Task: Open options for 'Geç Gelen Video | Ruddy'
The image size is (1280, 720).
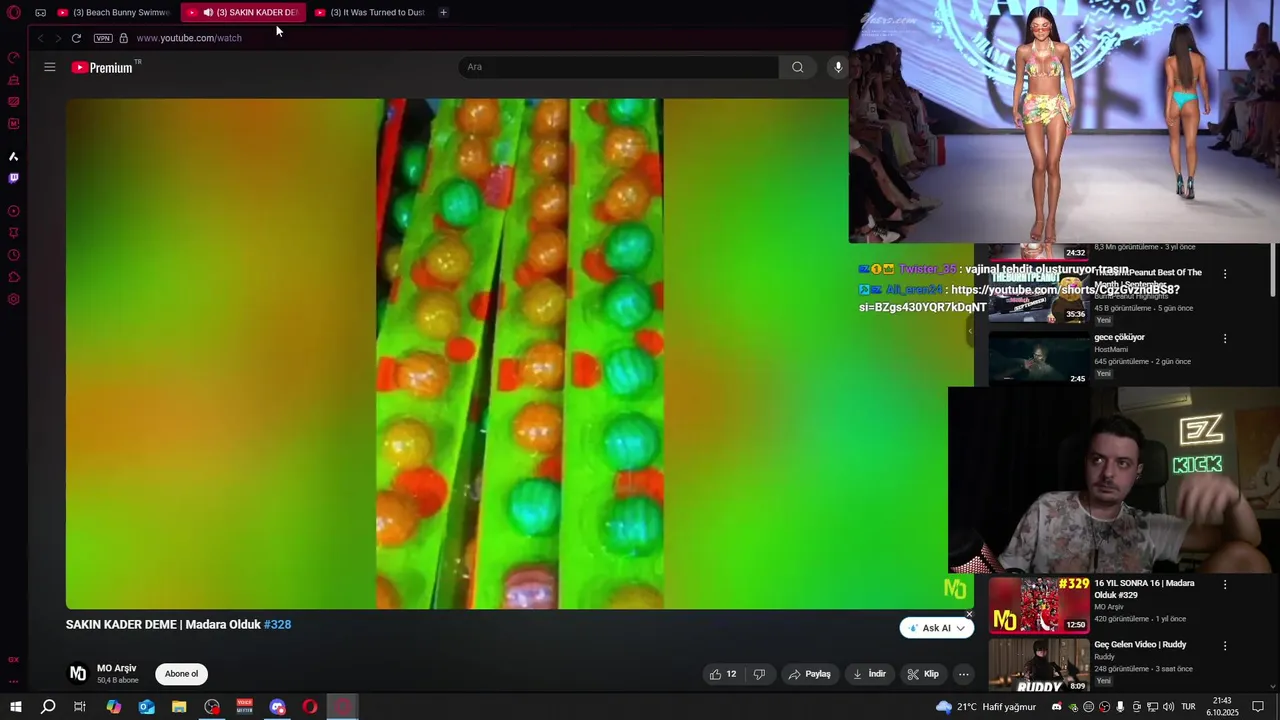Action: pos(1225,646)
